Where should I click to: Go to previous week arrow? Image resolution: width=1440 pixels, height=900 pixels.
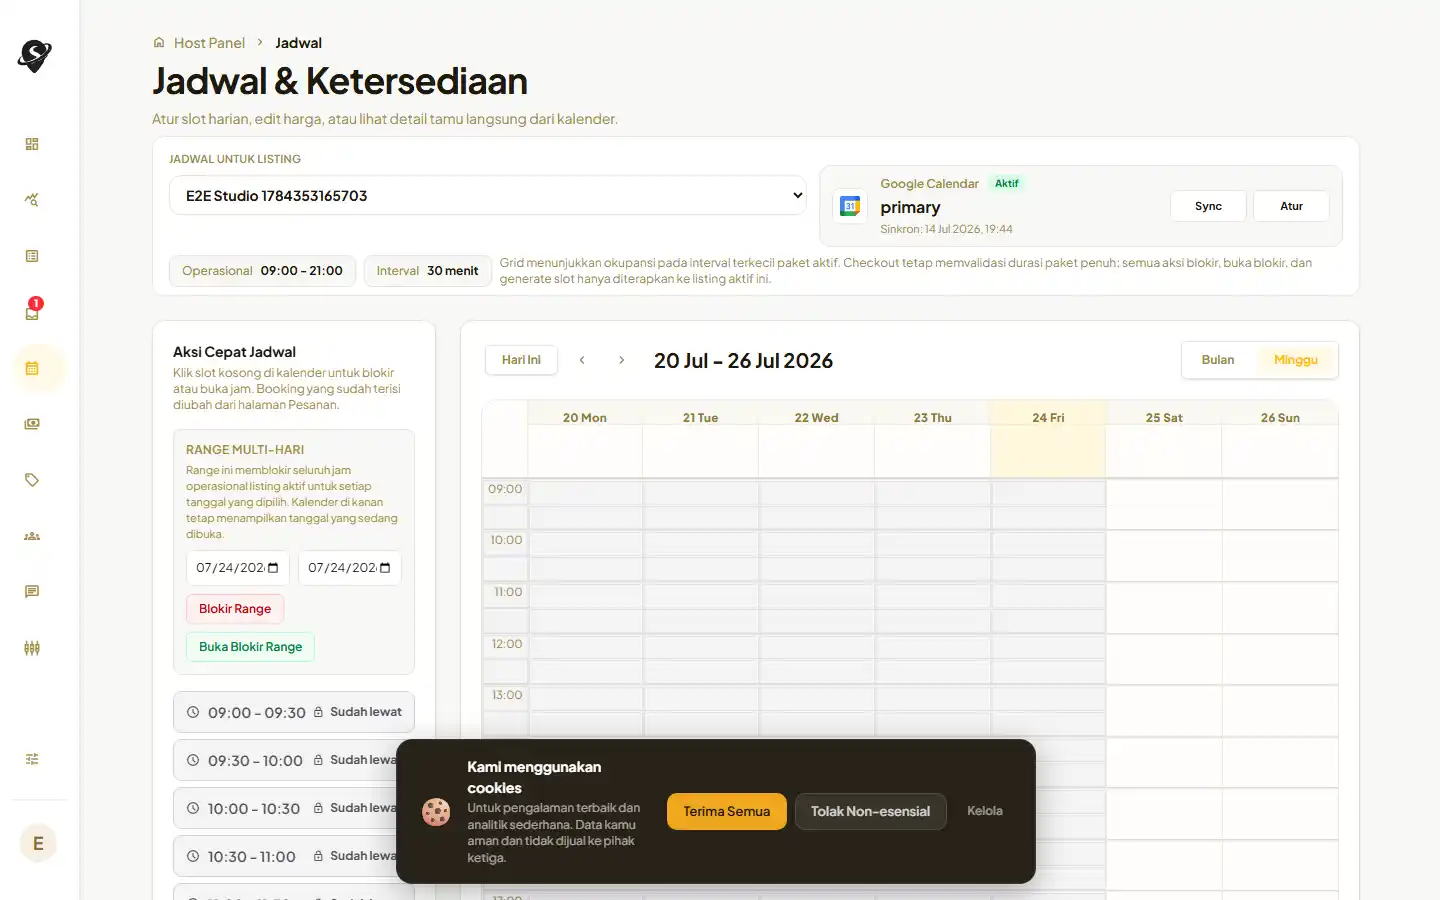pyautogui.click(x=582, y=360)
